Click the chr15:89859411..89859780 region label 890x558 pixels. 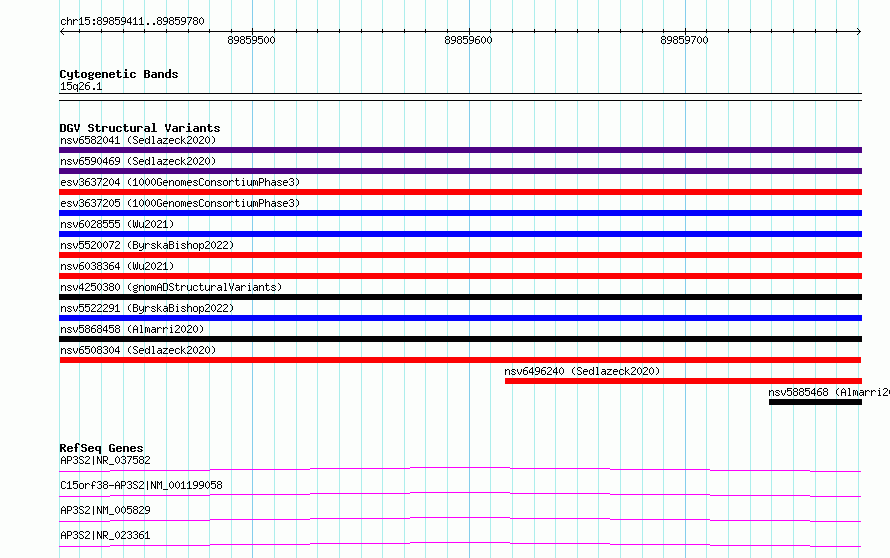click(132, 21)
